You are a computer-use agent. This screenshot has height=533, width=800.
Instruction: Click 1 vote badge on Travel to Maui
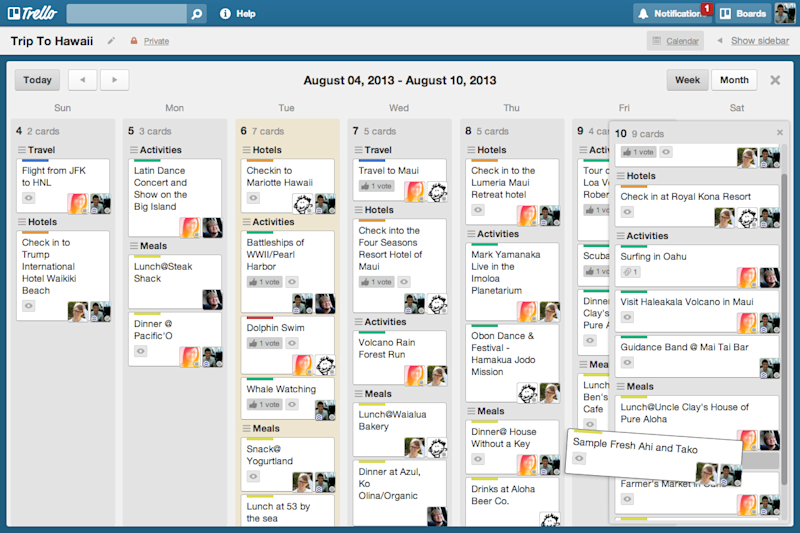pyautogui.click(x=376, y=186)
